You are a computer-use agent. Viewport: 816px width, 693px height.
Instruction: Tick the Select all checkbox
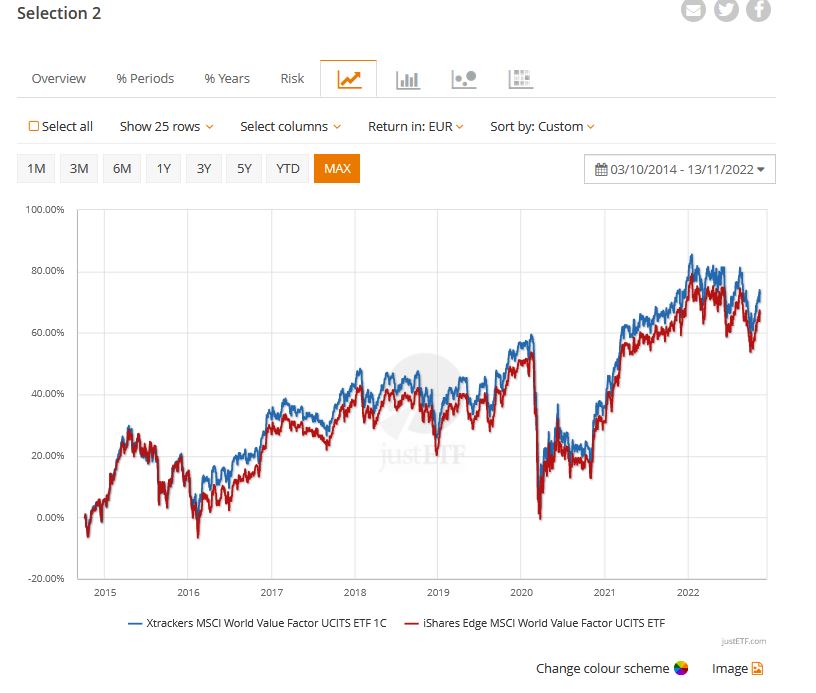point(34,126)
